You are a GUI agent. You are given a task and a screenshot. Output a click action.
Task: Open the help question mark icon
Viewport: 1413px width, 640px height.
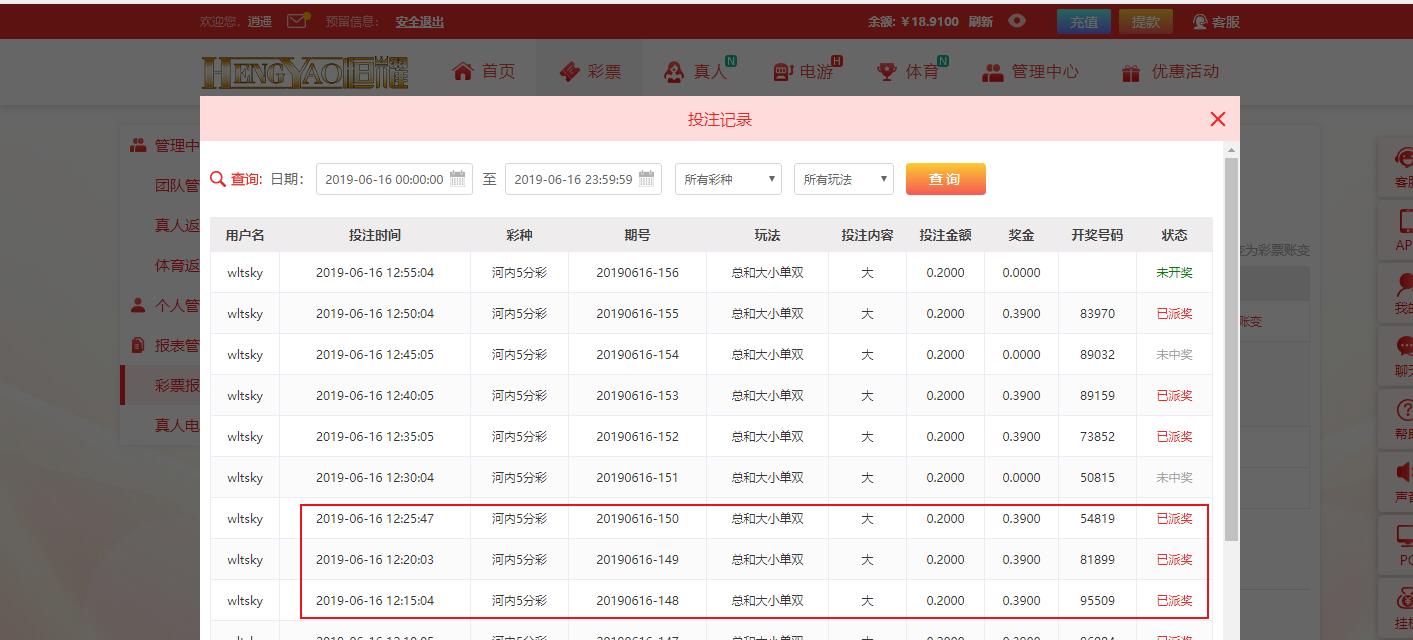point(1403,410)
